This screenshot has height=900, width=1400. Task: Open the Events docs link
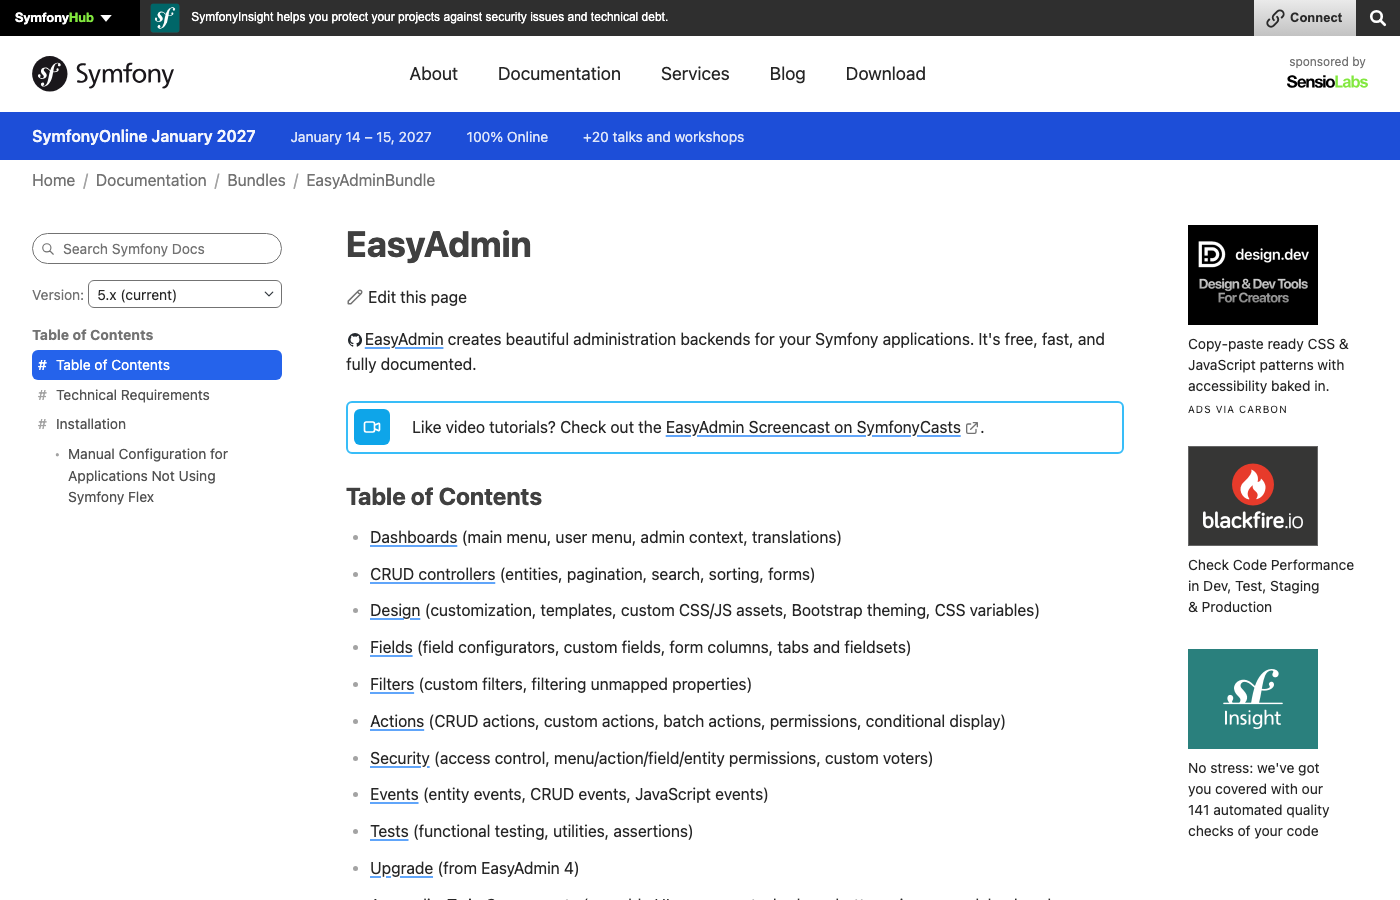[x=394, y=794]
